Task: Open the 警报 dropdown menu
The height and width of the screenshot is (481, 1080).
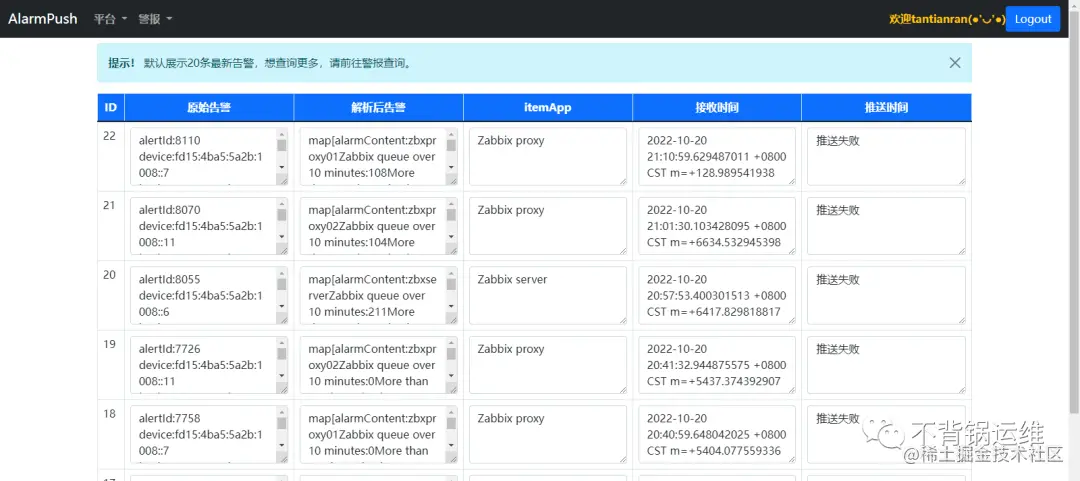Action: click(x=155, y=19)
